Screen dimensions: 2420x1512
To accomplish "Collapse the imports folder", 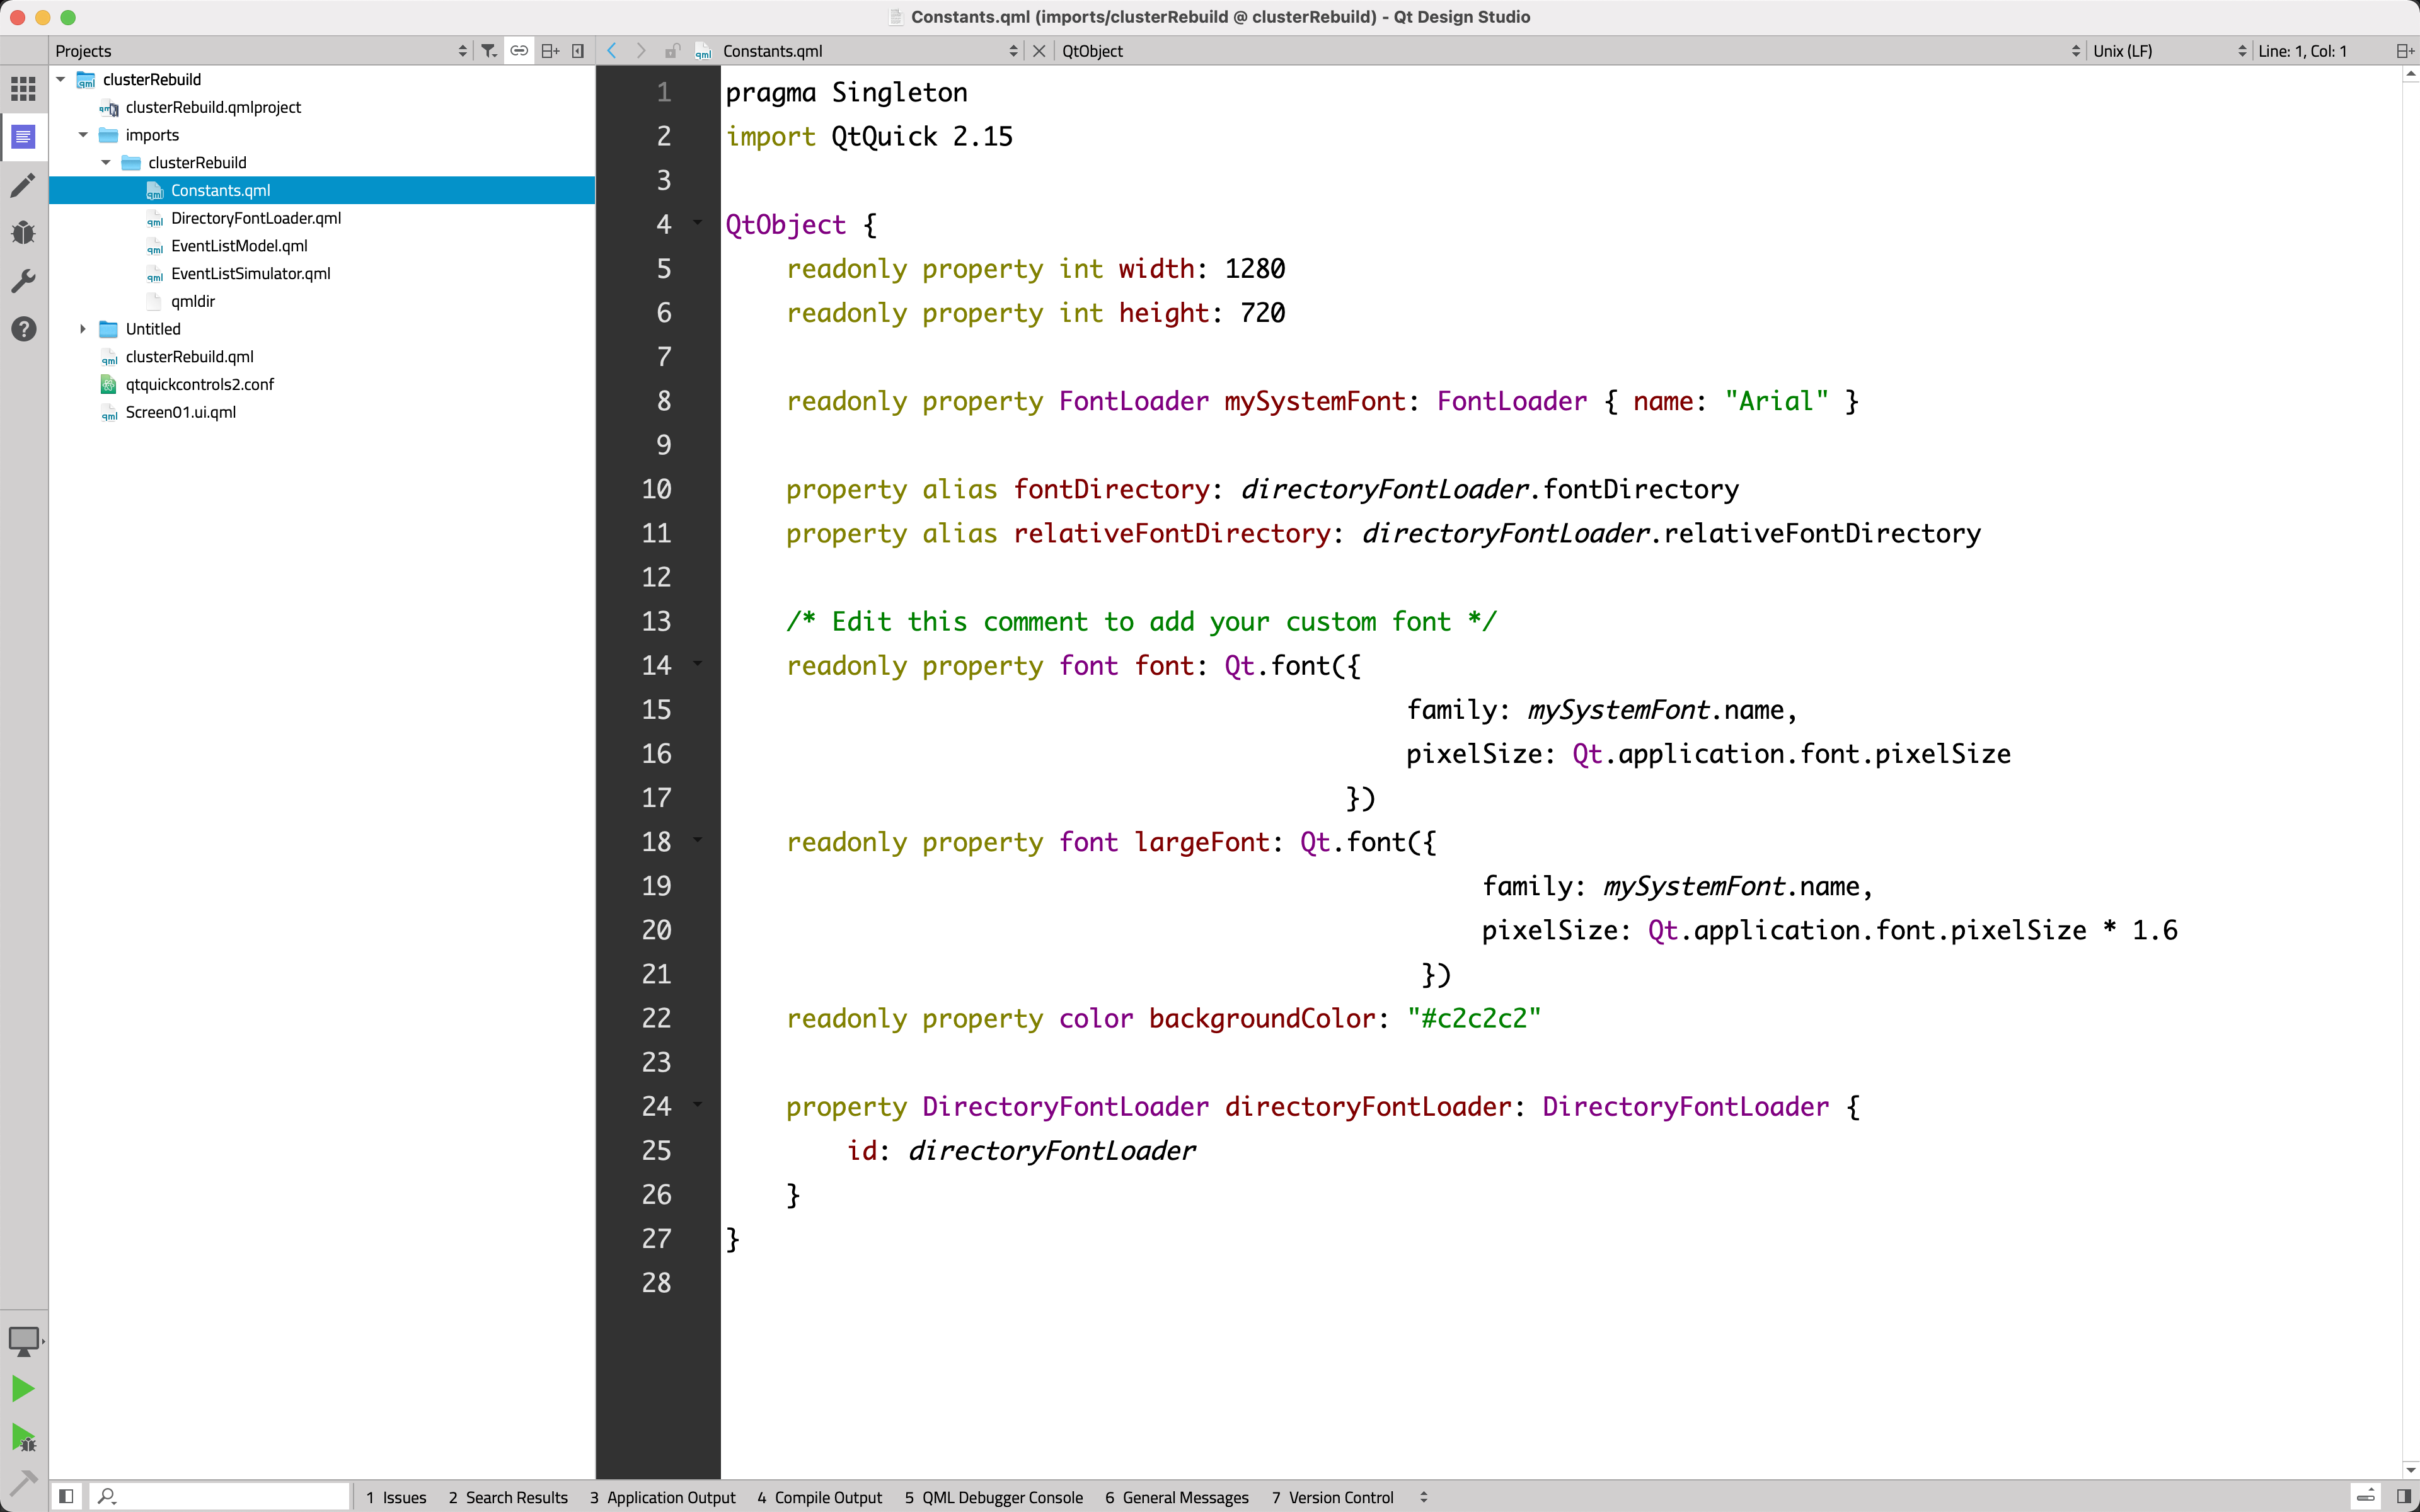I will click(84, 135).
